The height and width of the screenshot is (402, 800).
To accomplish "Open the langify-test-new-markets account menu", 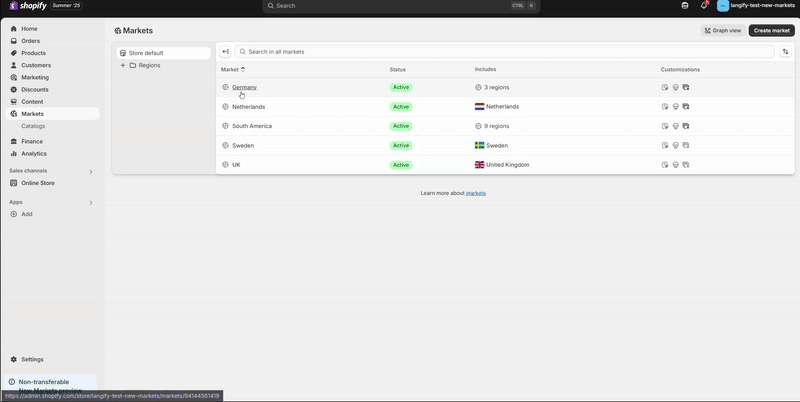I will [756, 5].
